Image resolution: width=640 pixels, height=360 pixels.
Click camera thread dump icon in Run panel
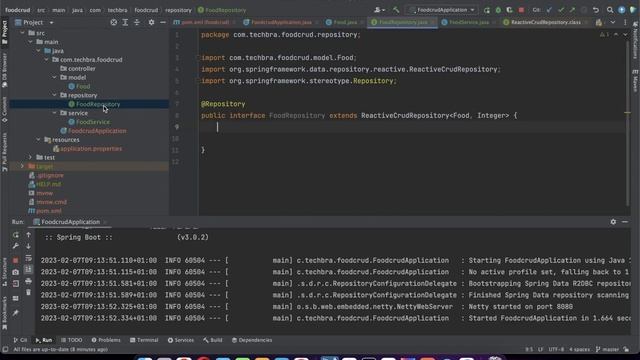pos(16,272)
